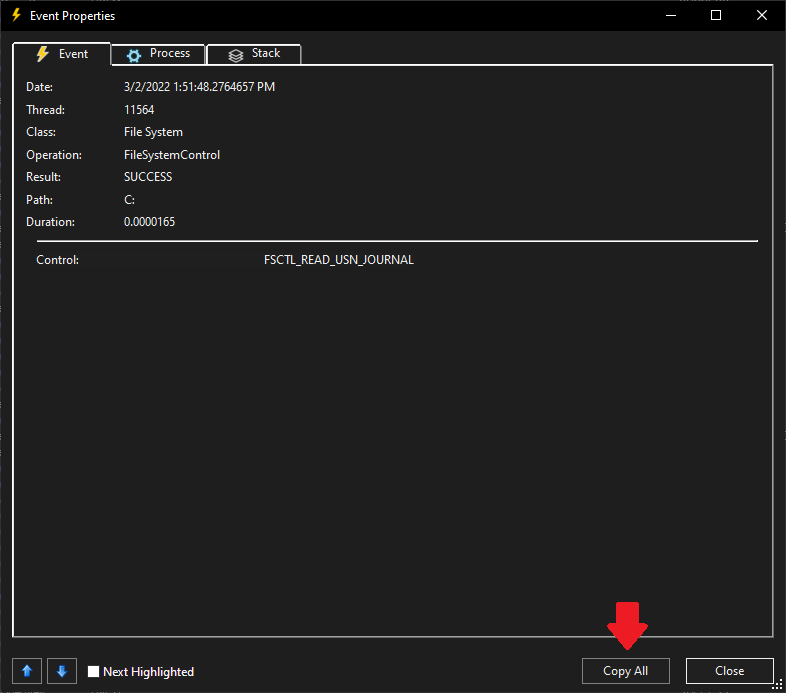Click the window resize grip
Image resolution: width=786 pixels, height=693 pixels.
tap(777, 684)
